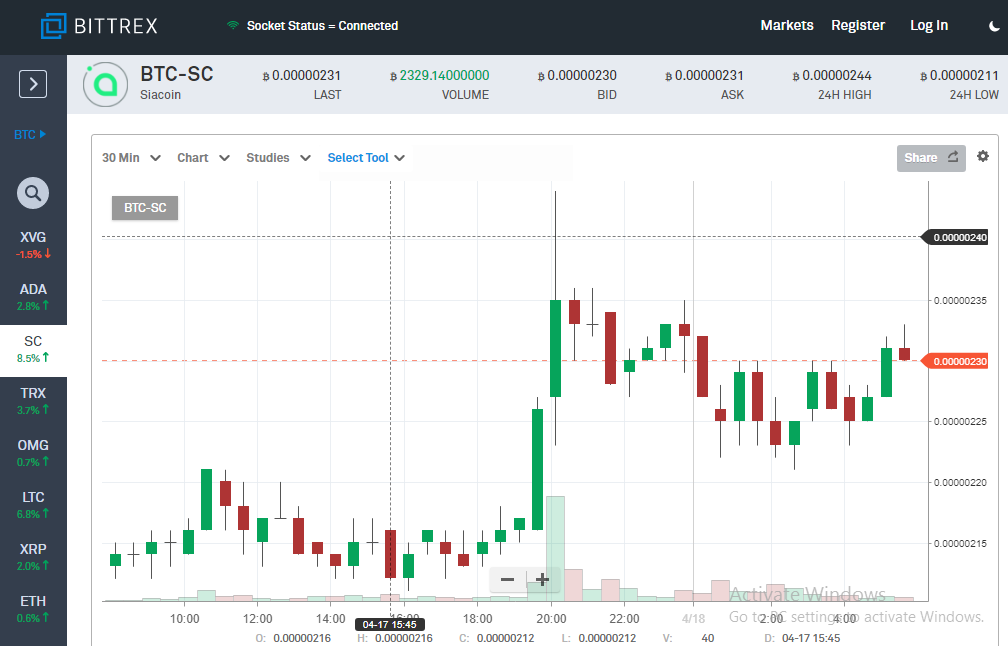Image resolution: width=1008 pixels, height=646 pixels.
Task: Expand the BTC market selector
Action: pyautogui.click(x=30, y=134)
